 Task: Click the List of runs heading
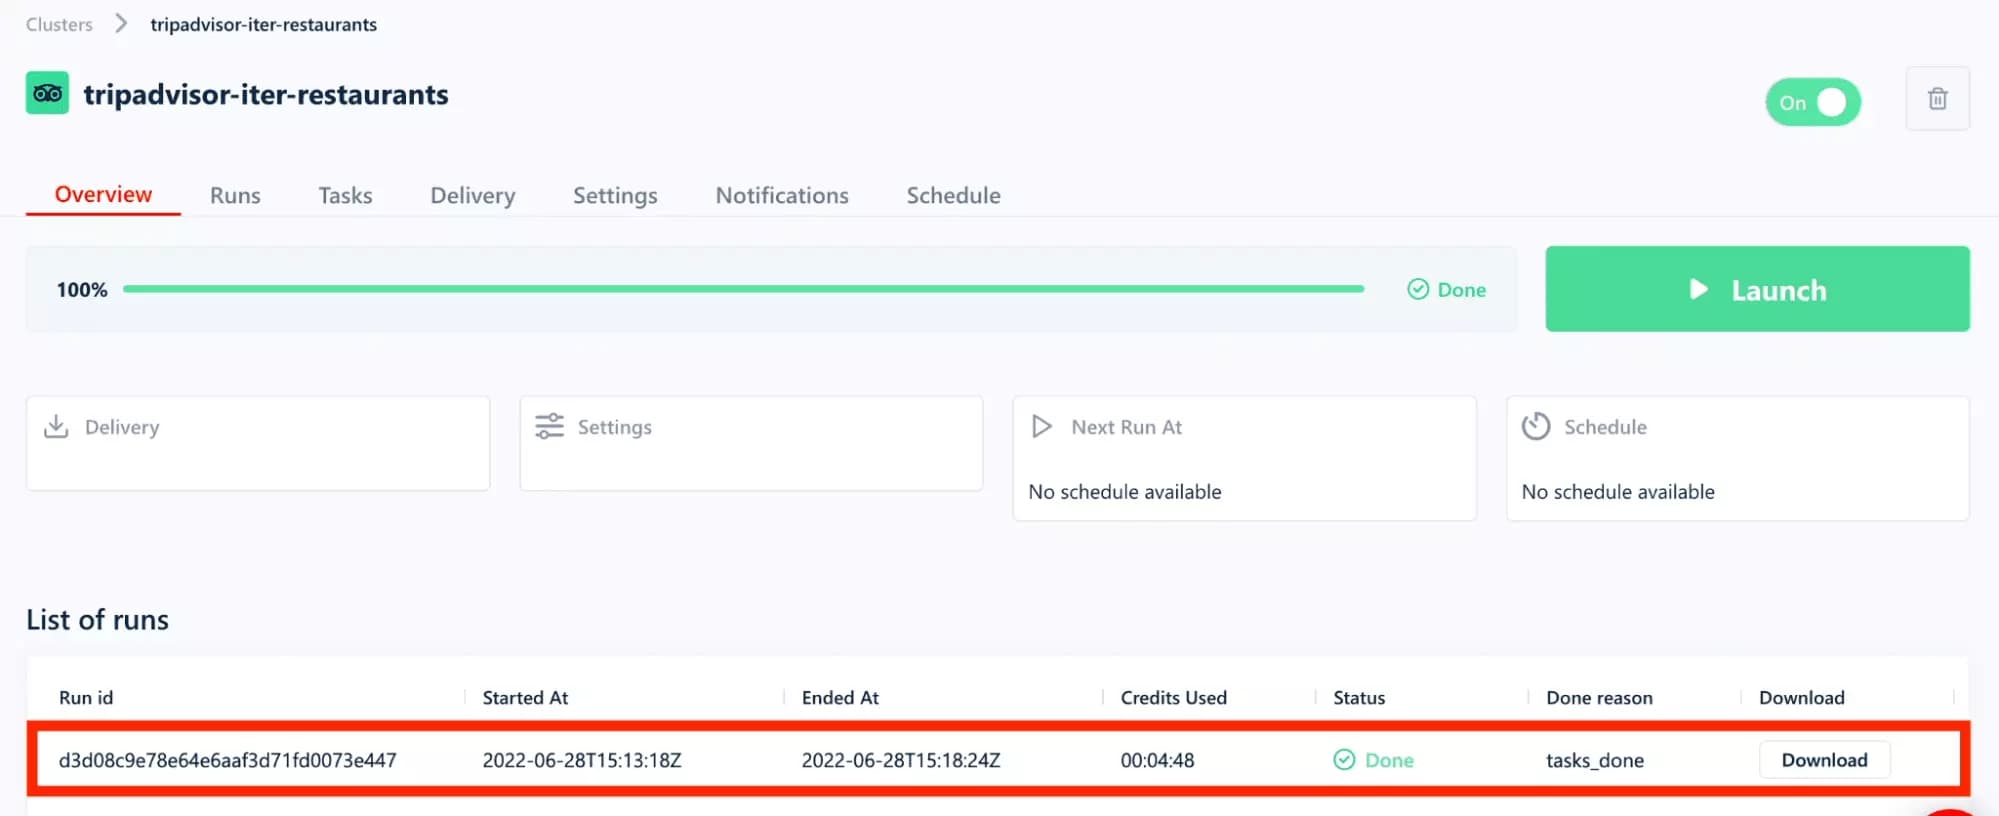[97, 620]
